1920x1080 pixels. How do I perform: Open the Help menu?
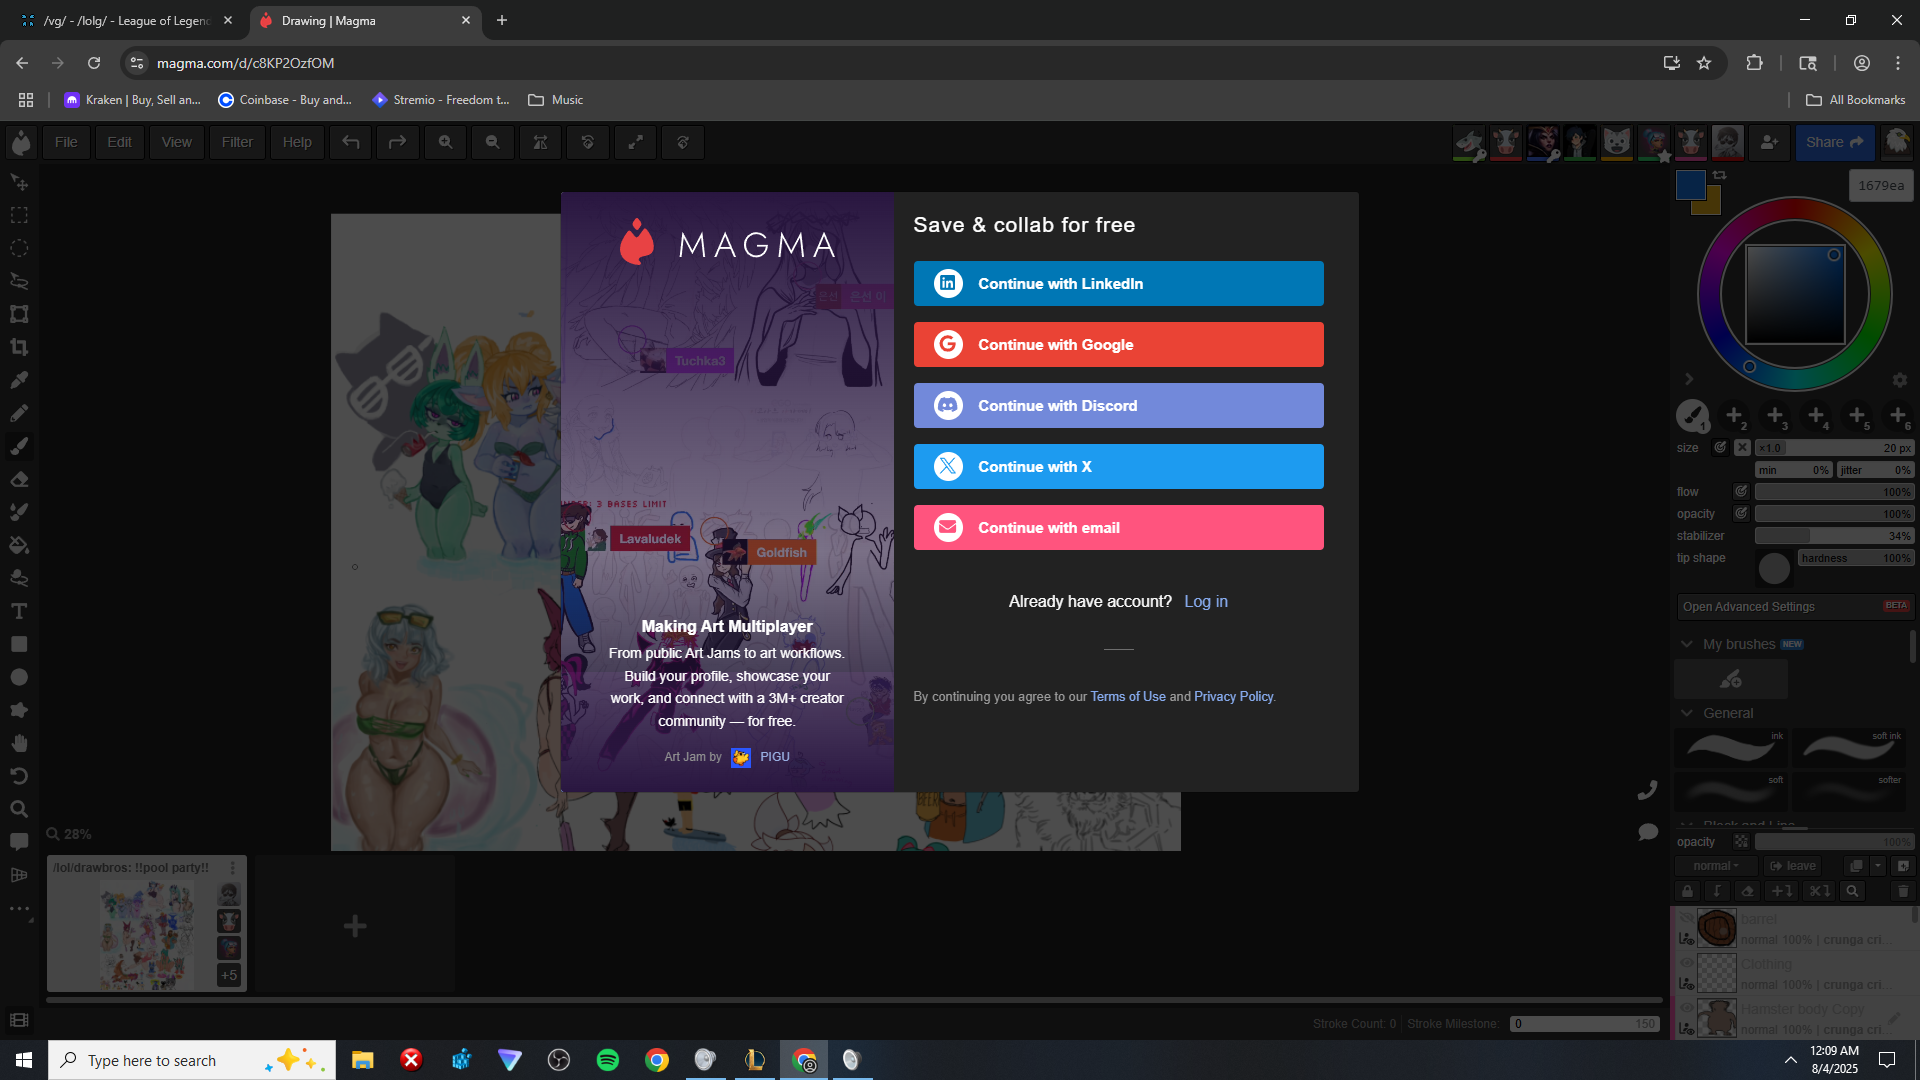[x=297, y=142]
